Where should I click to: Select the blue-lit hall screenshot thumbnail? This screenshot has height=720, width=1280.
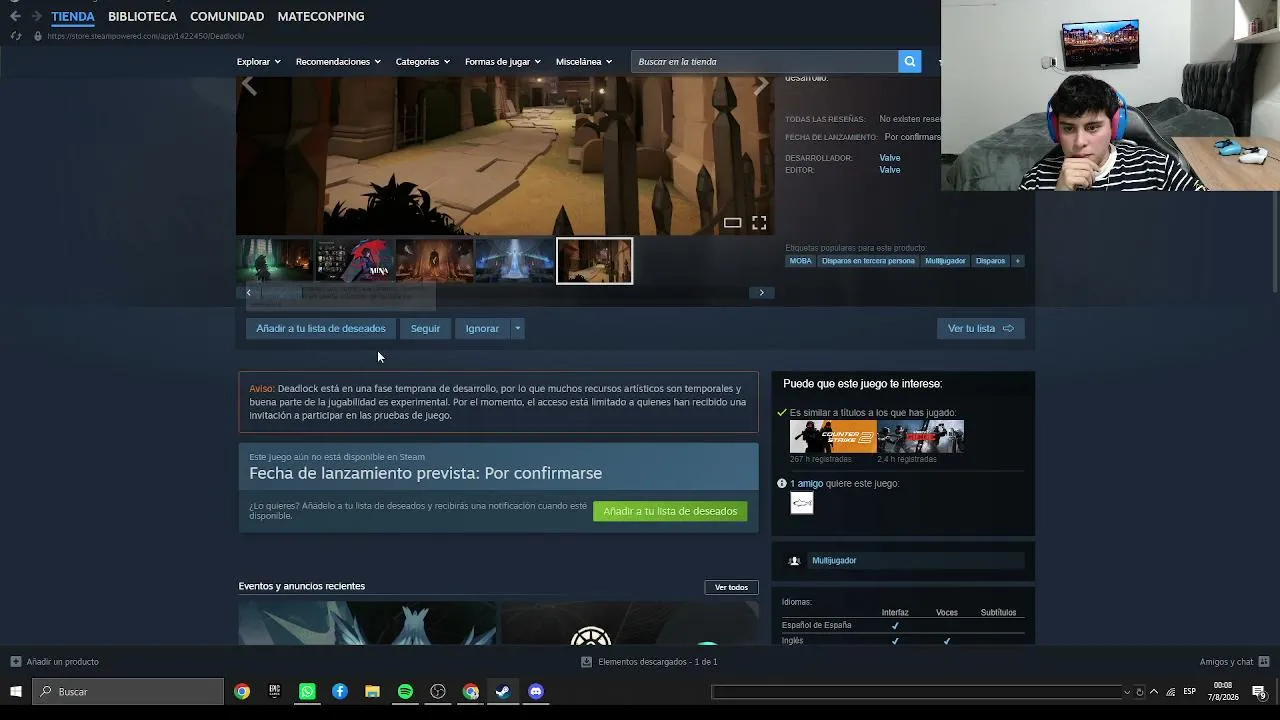514,260
